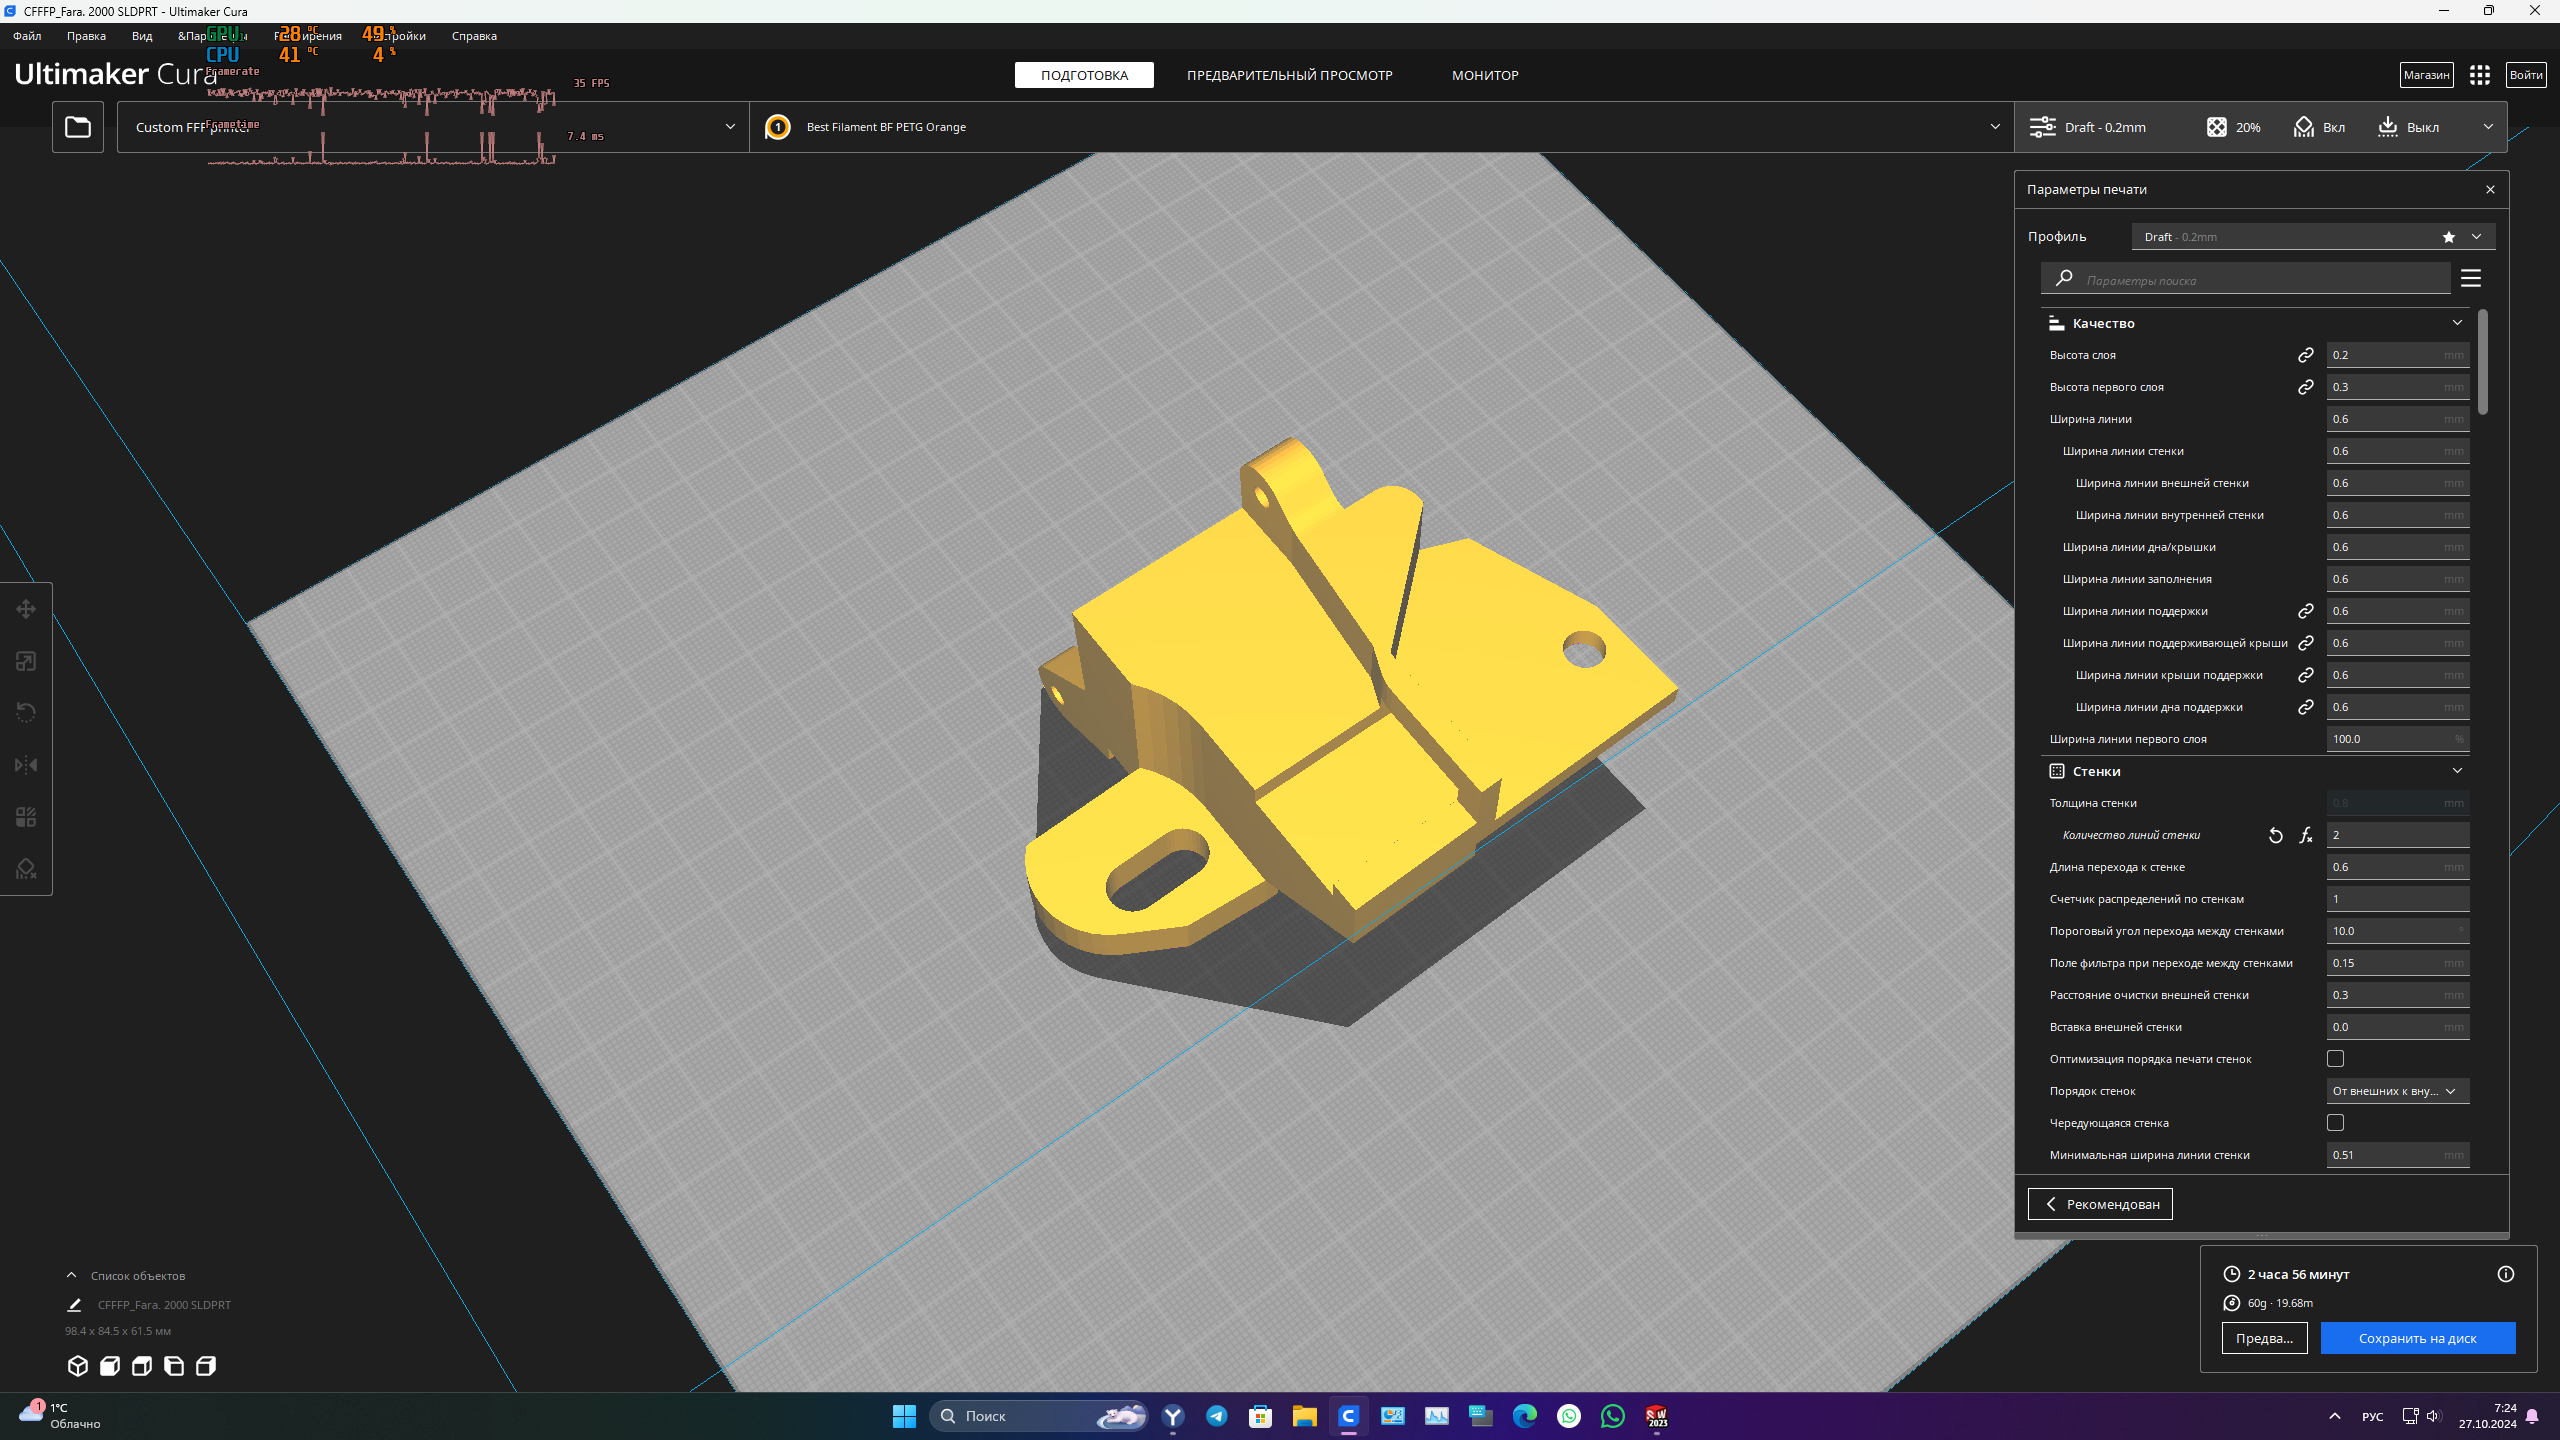Click link icon beside initial layer height
This screenshot has height=1440, width=2560.
(2306, 387)
